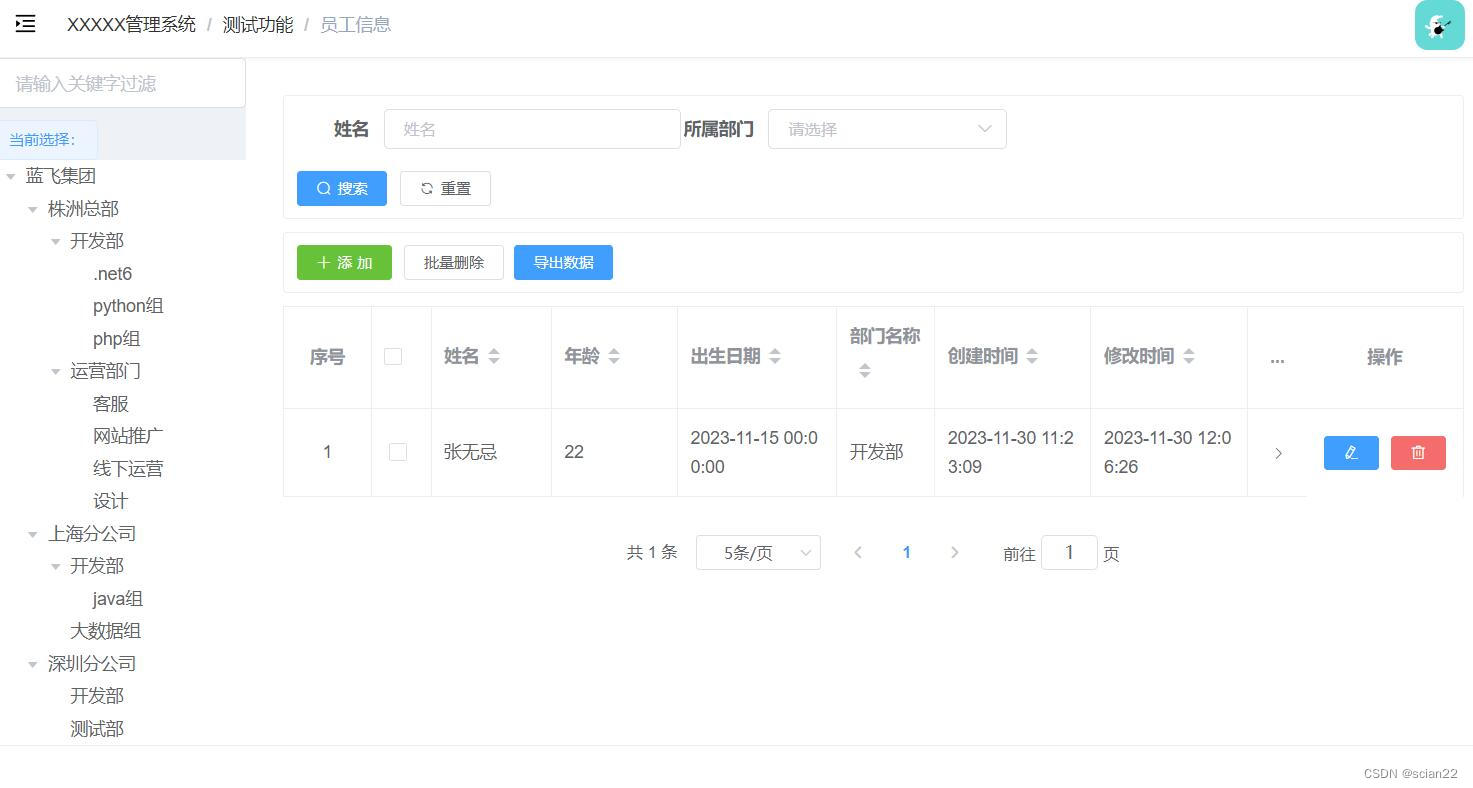The width and height of the screenshot is (1473, 788).
Task: Select 设计 in department tree
Action: (x=110, y=501)
